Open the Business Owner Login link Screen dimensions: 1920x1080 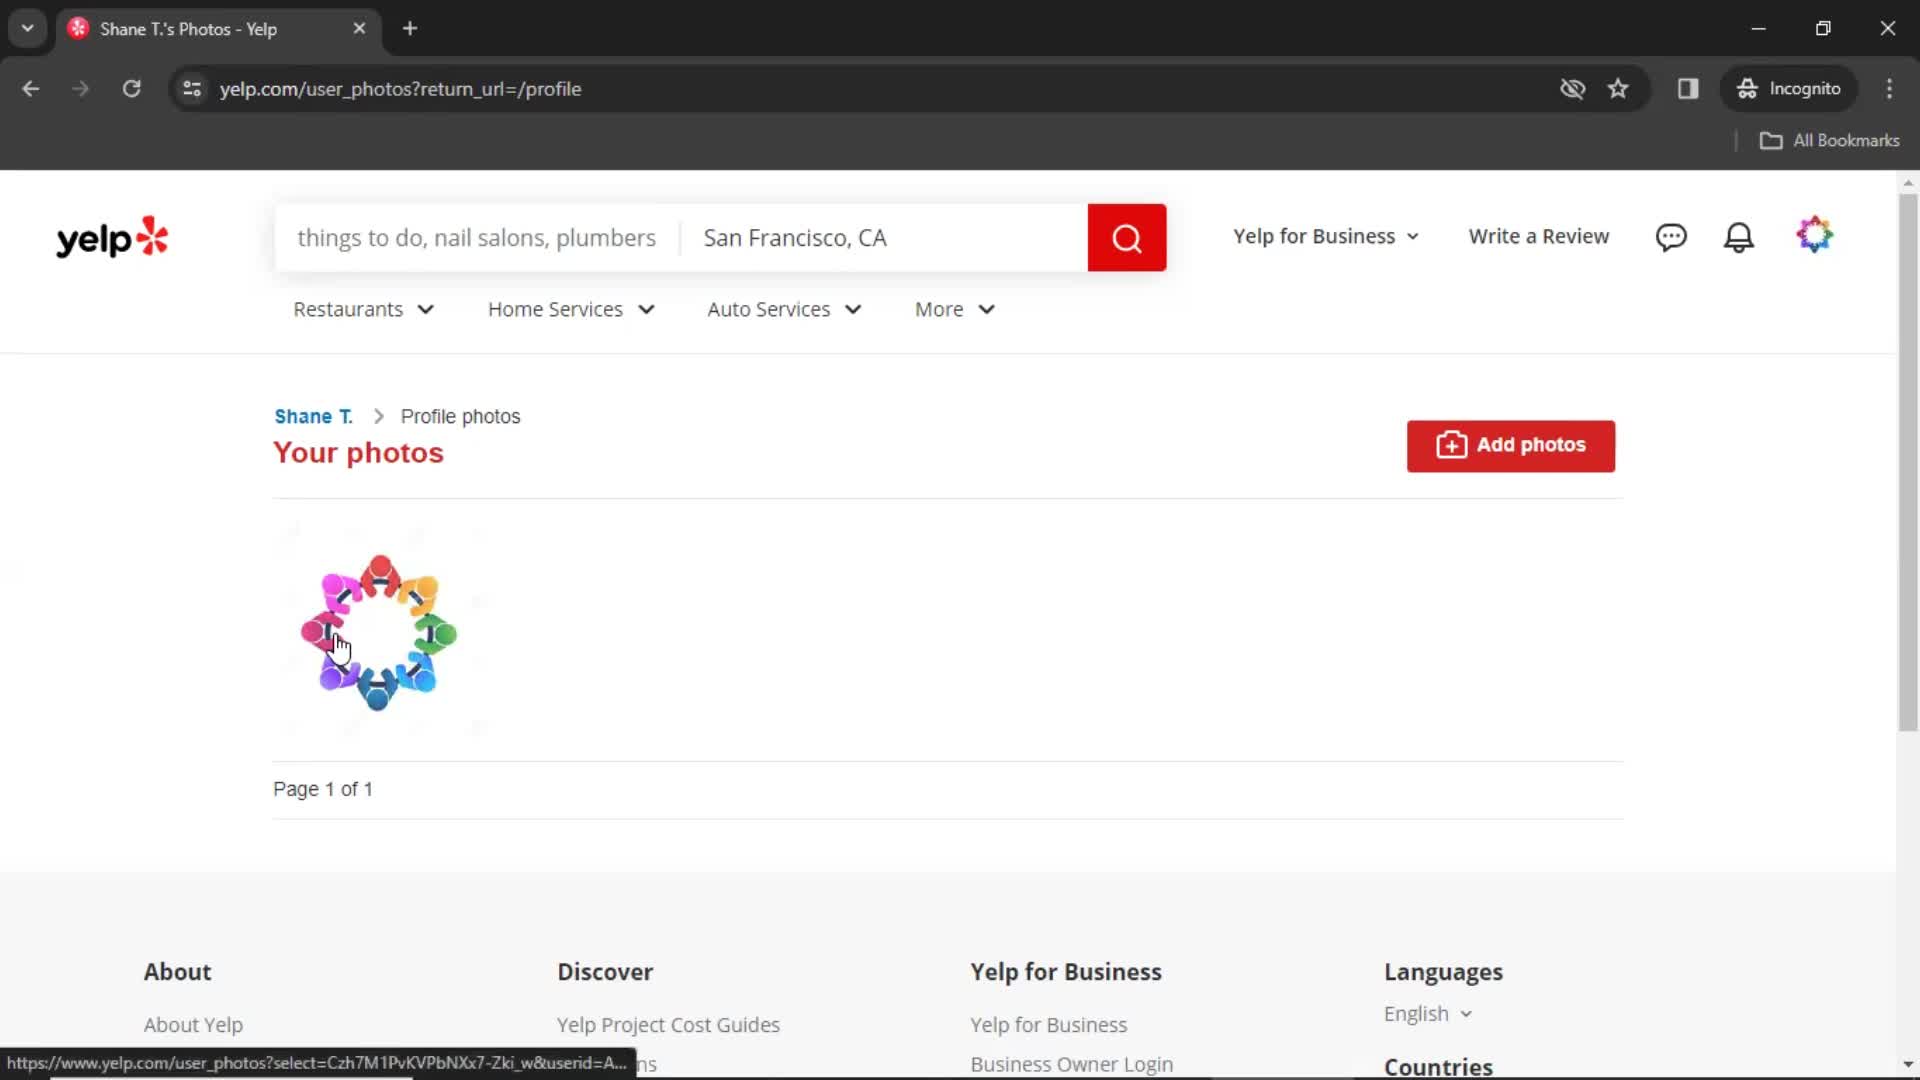[1071, 1065]
